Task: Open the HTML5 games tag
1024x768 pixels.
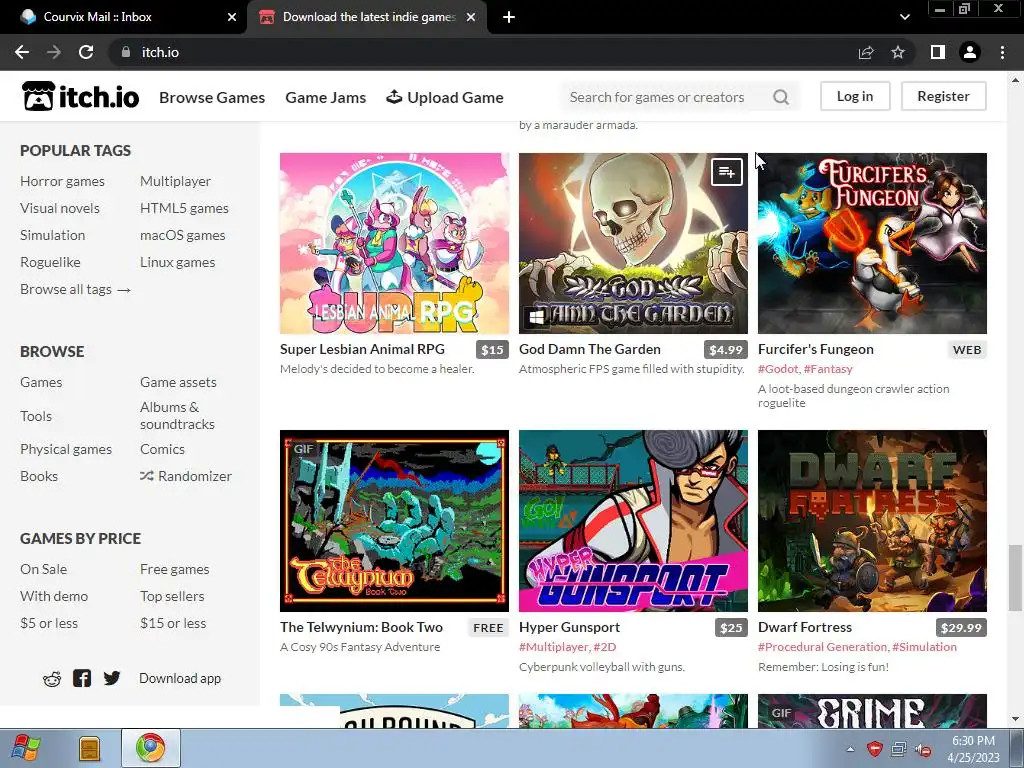Action: tap(184, 208)
